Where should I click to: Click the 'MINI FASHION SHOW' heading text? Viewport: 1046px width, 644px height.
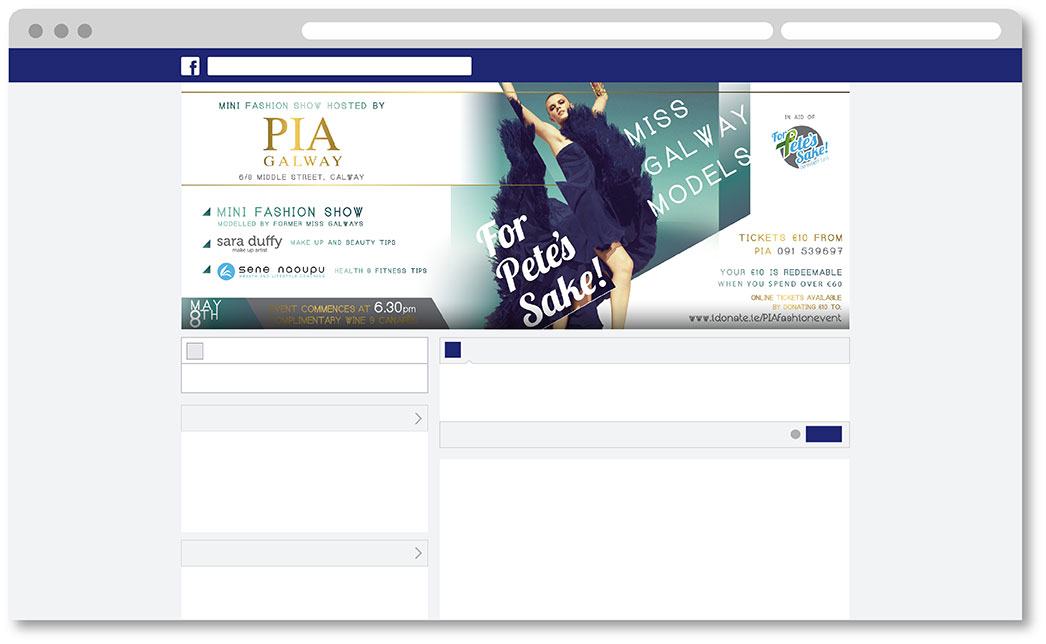(x=290, y=212)
